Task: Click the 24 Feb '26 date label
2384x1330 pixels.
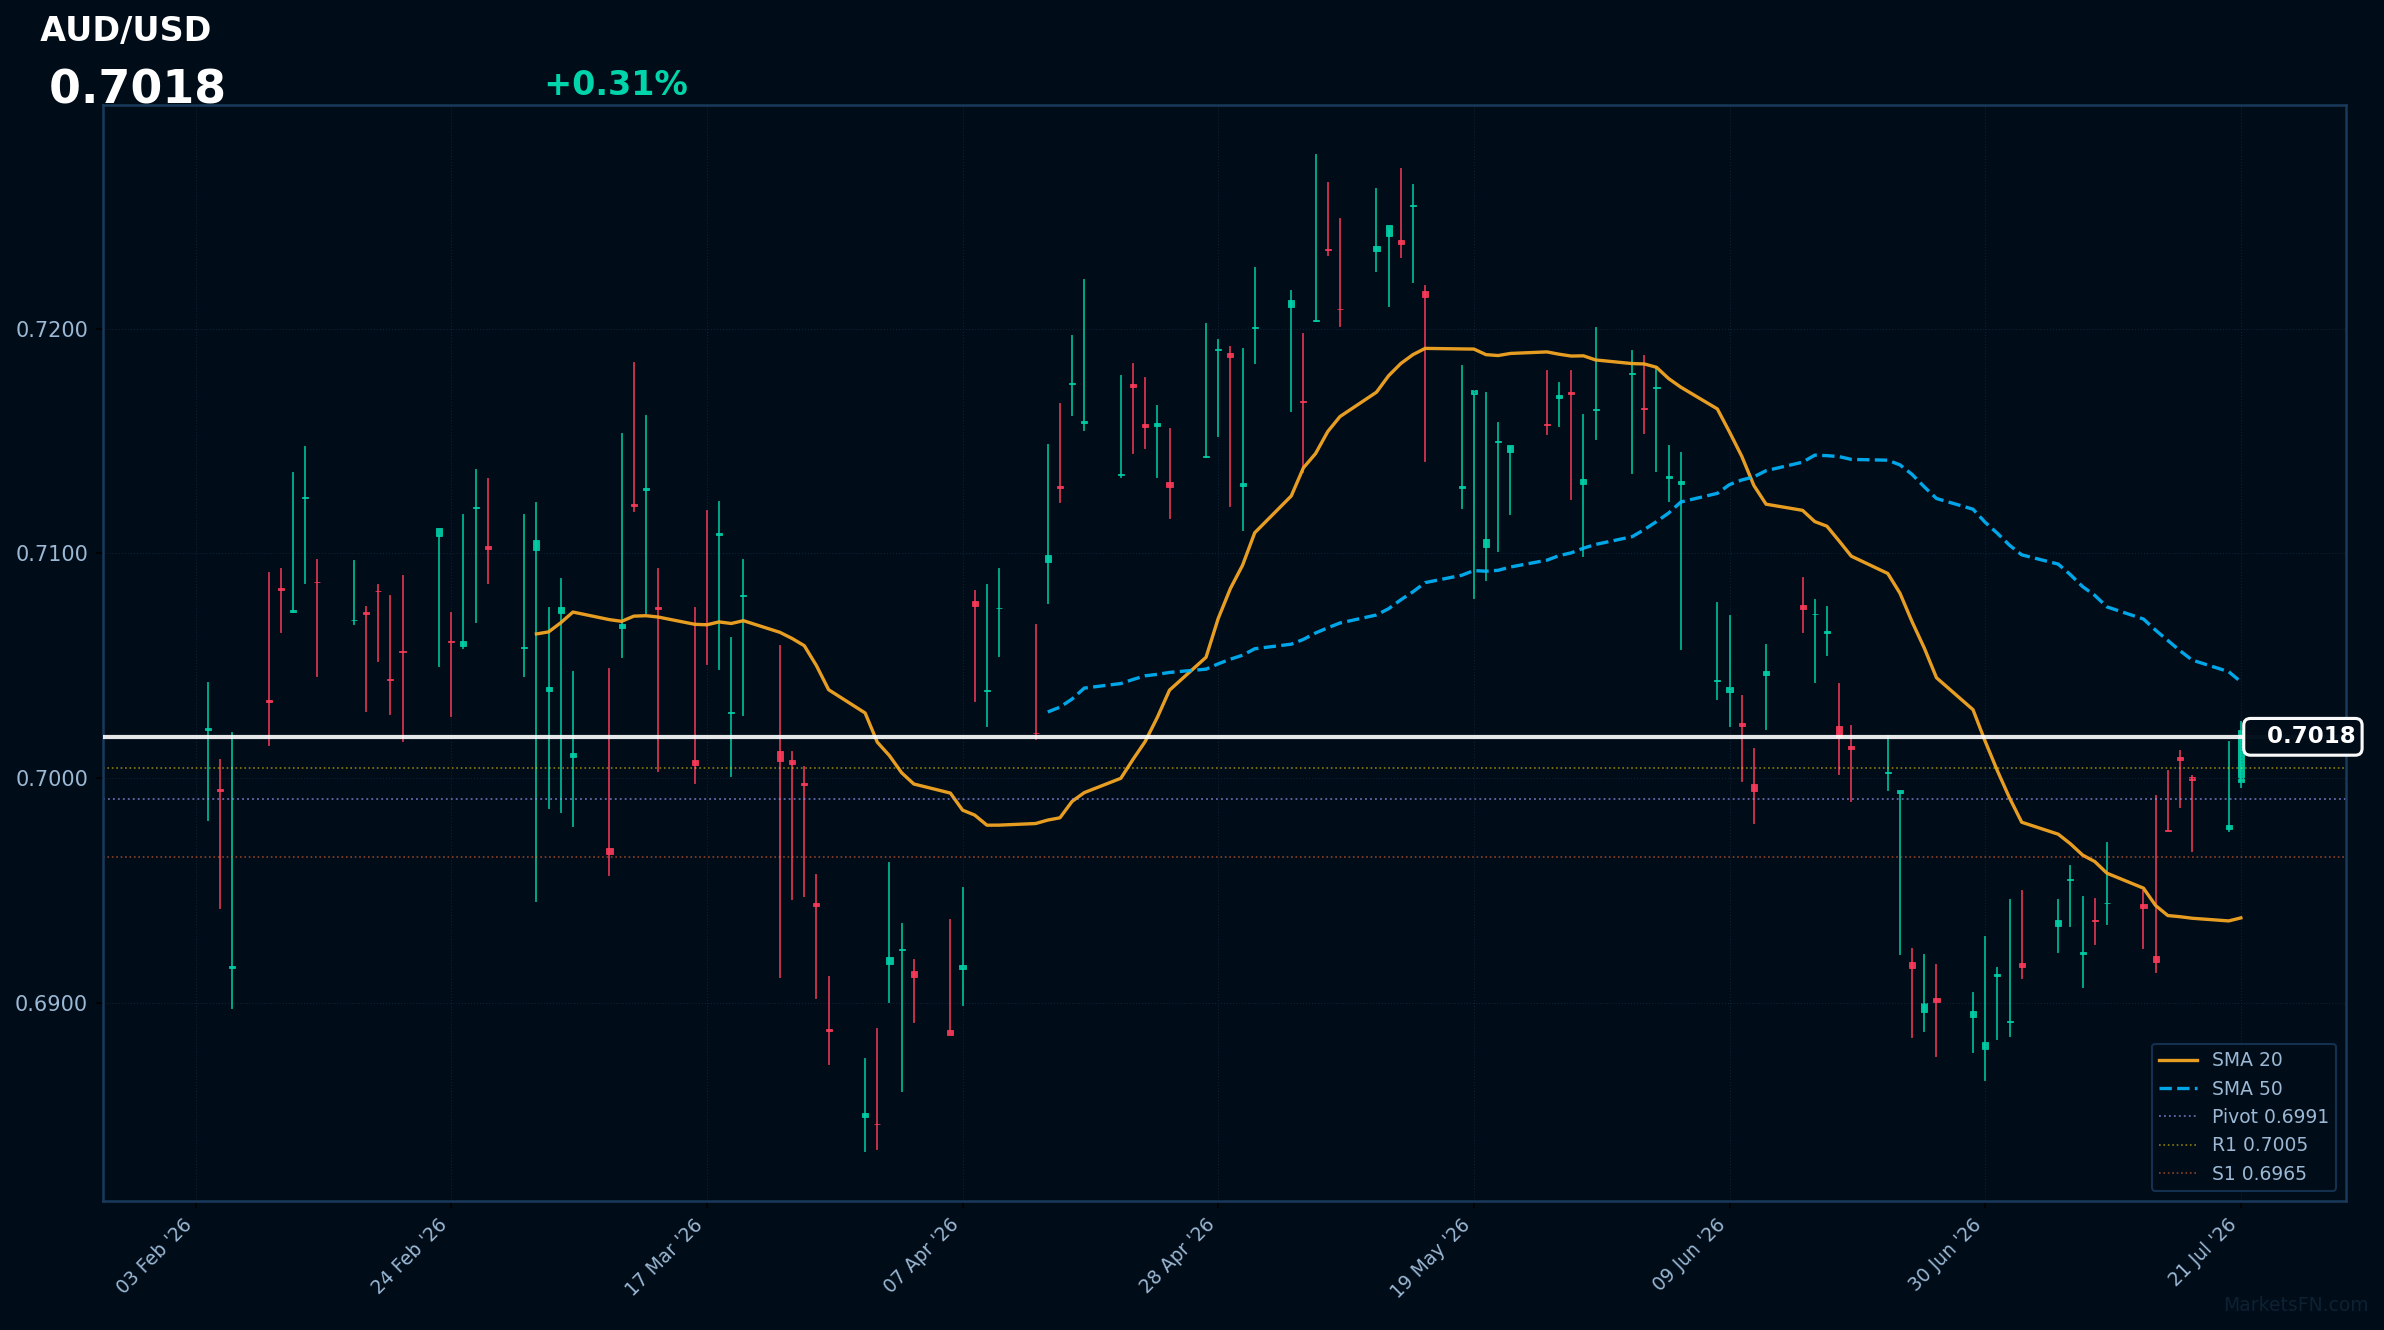Action: click(x=410, y=1256)
